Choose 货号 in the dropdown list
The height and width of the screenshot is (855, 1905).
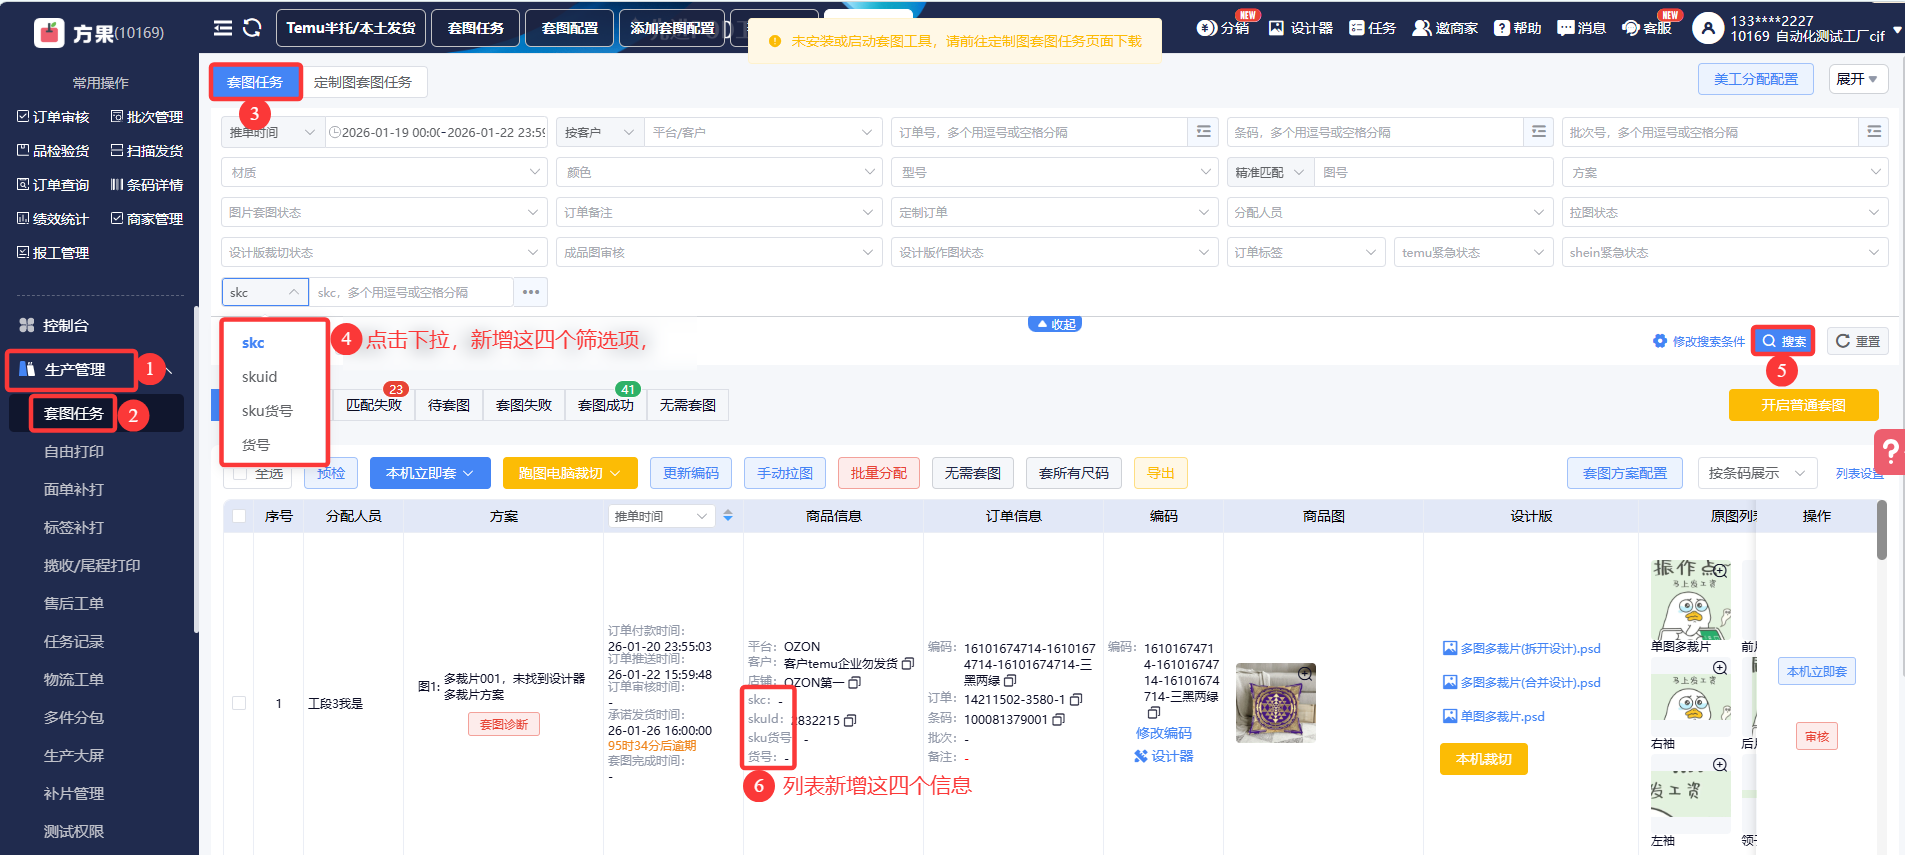coord(255,445)
